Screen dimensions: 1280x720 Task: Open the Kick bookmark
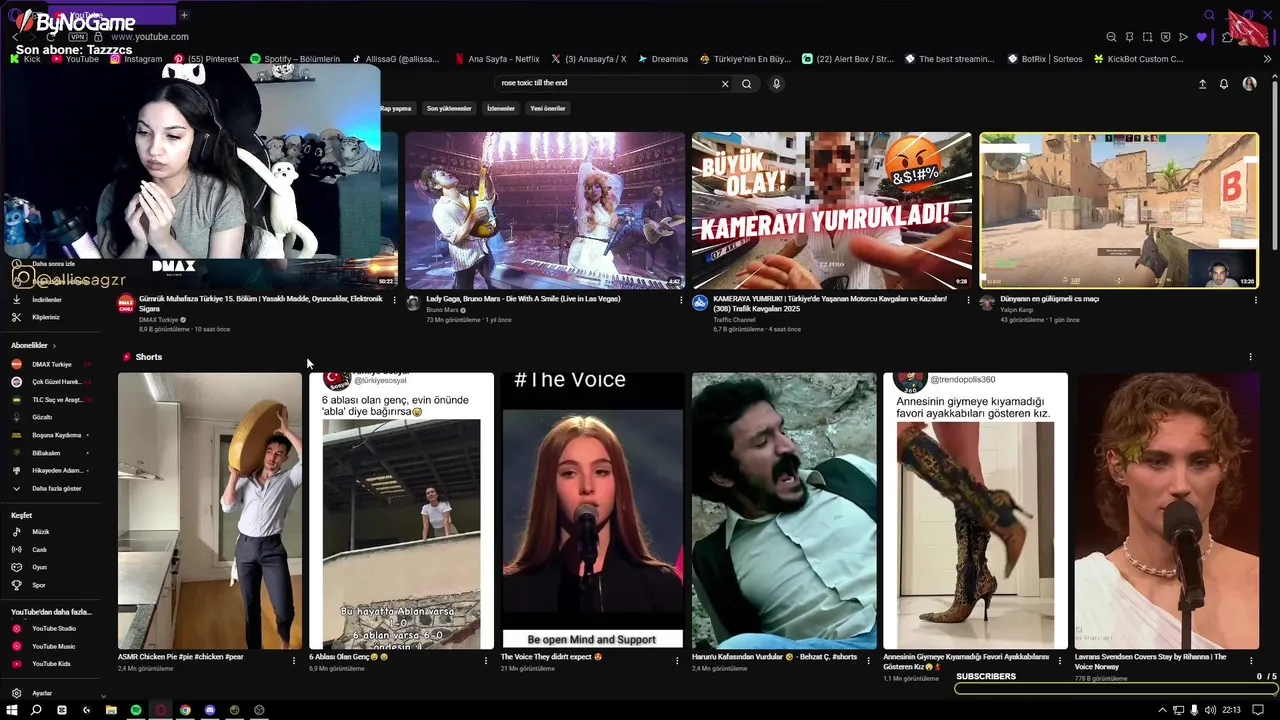[x=25, y=59]
